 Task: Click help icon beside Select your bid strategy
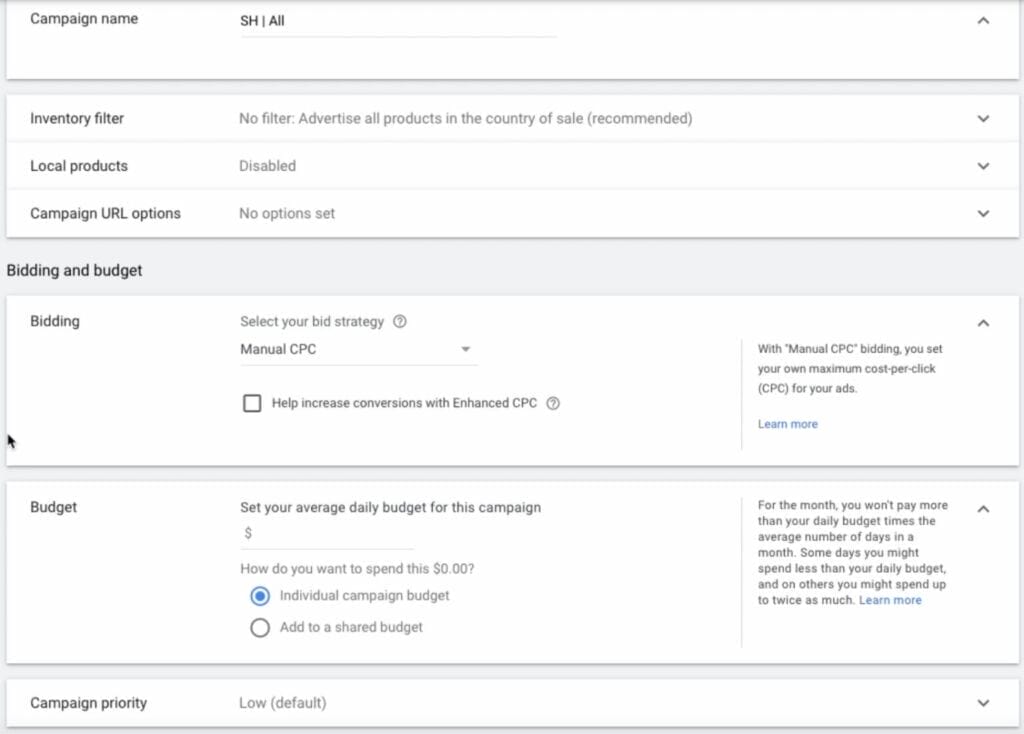[x=400, y=322]
